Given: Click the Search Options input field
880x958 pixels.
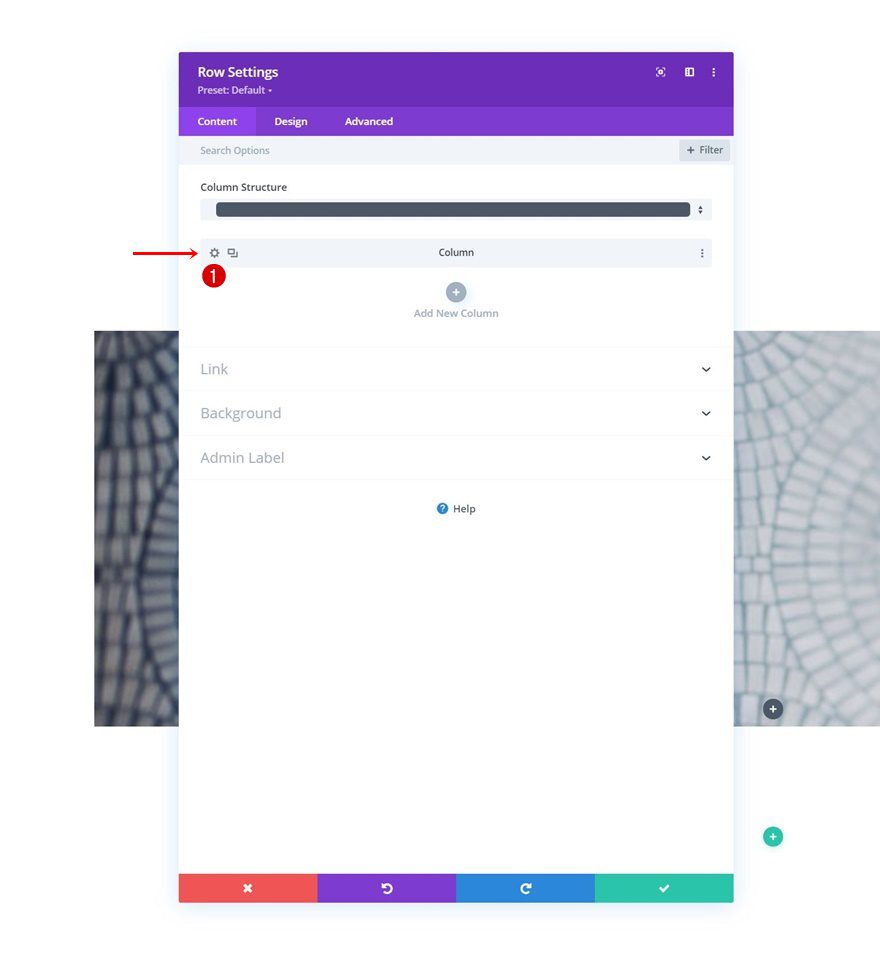Looking at the screenshot, I should coord(430,150).
